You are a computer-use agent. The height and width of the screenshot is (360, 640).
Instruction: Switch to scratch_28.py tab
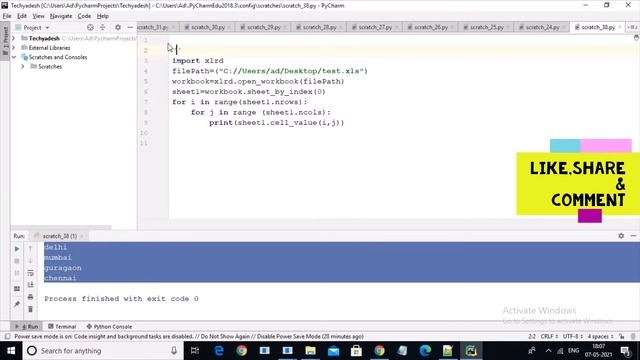click(x=319, y=27)
